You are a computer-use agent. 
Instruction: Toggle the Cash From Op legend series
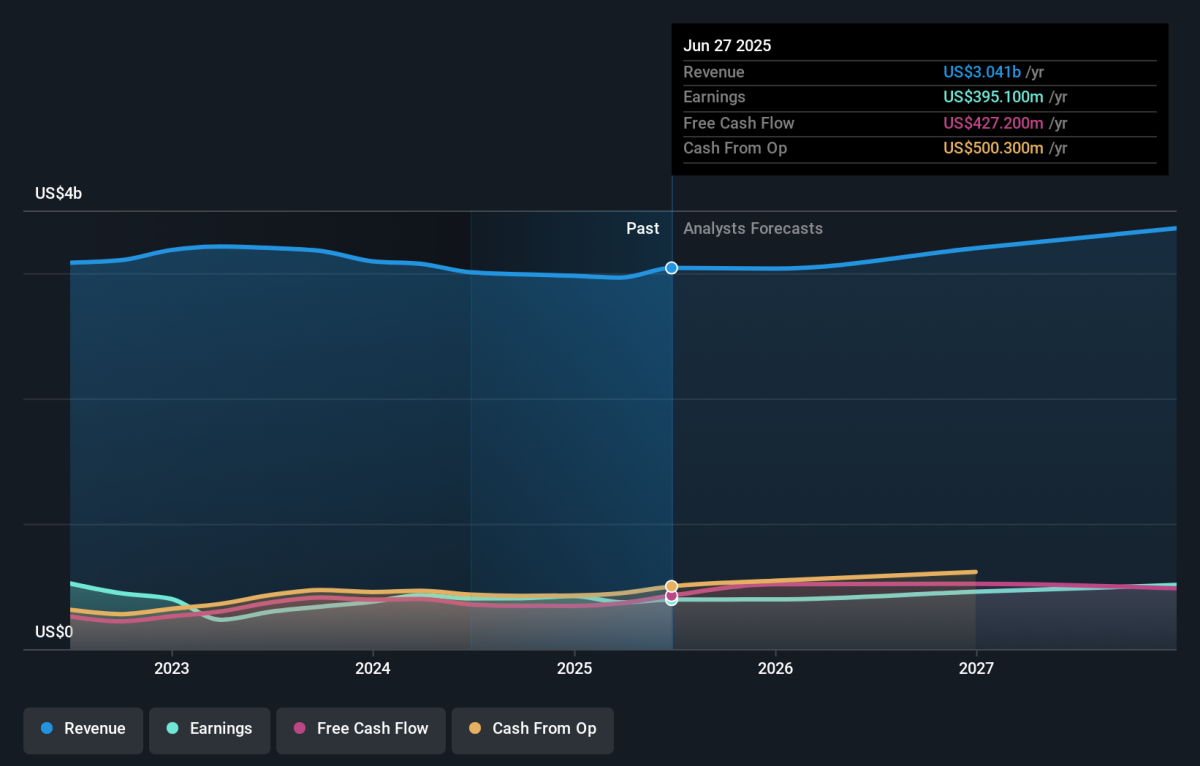(x=532, y=729)
